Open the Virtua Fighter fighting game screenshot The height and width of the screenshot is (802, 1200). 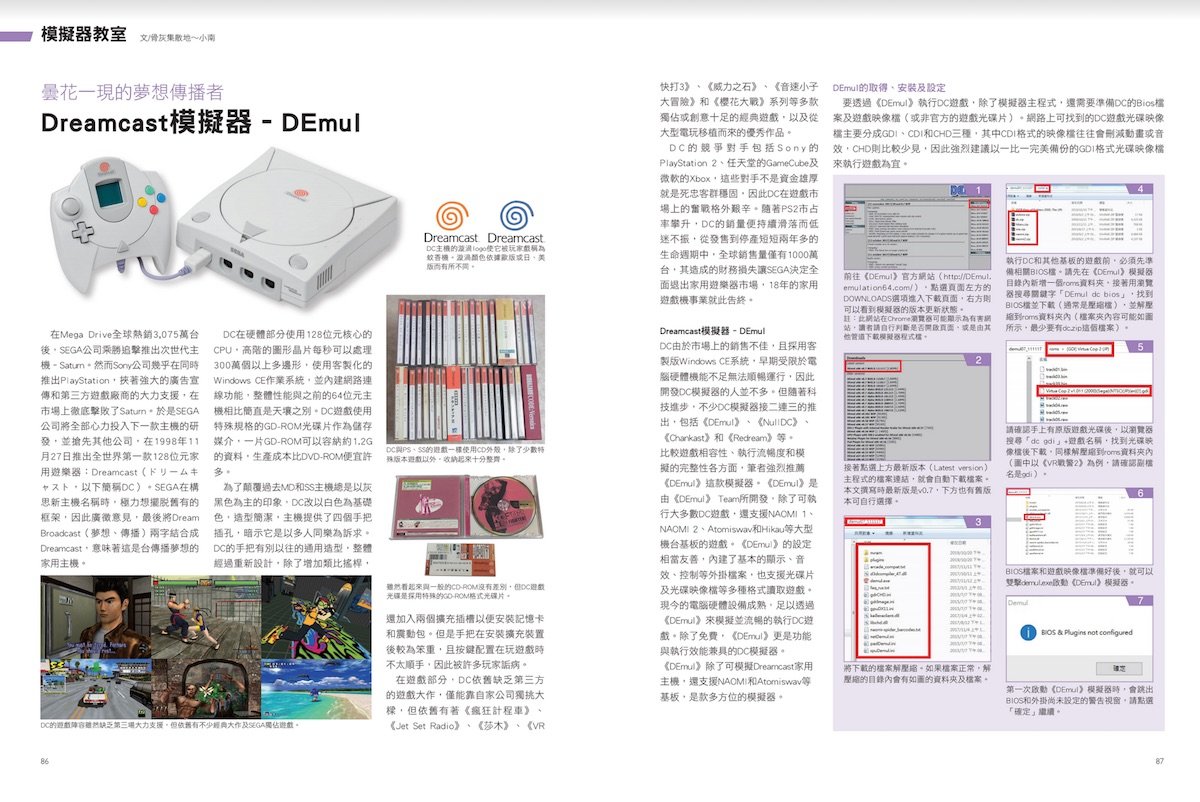coord(206,616)
